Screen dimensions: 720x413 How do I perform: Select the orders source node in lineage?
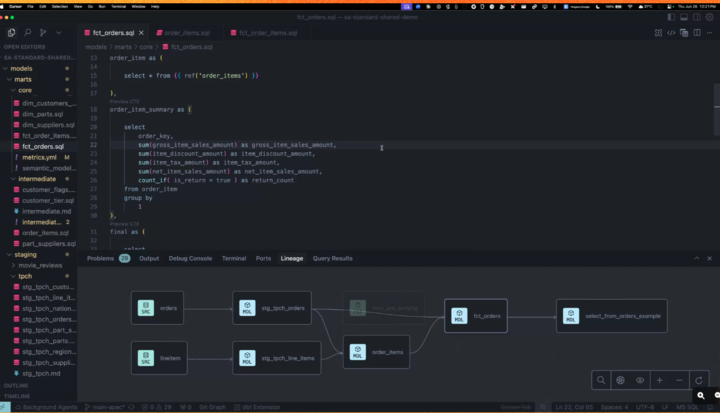point(157,308)
